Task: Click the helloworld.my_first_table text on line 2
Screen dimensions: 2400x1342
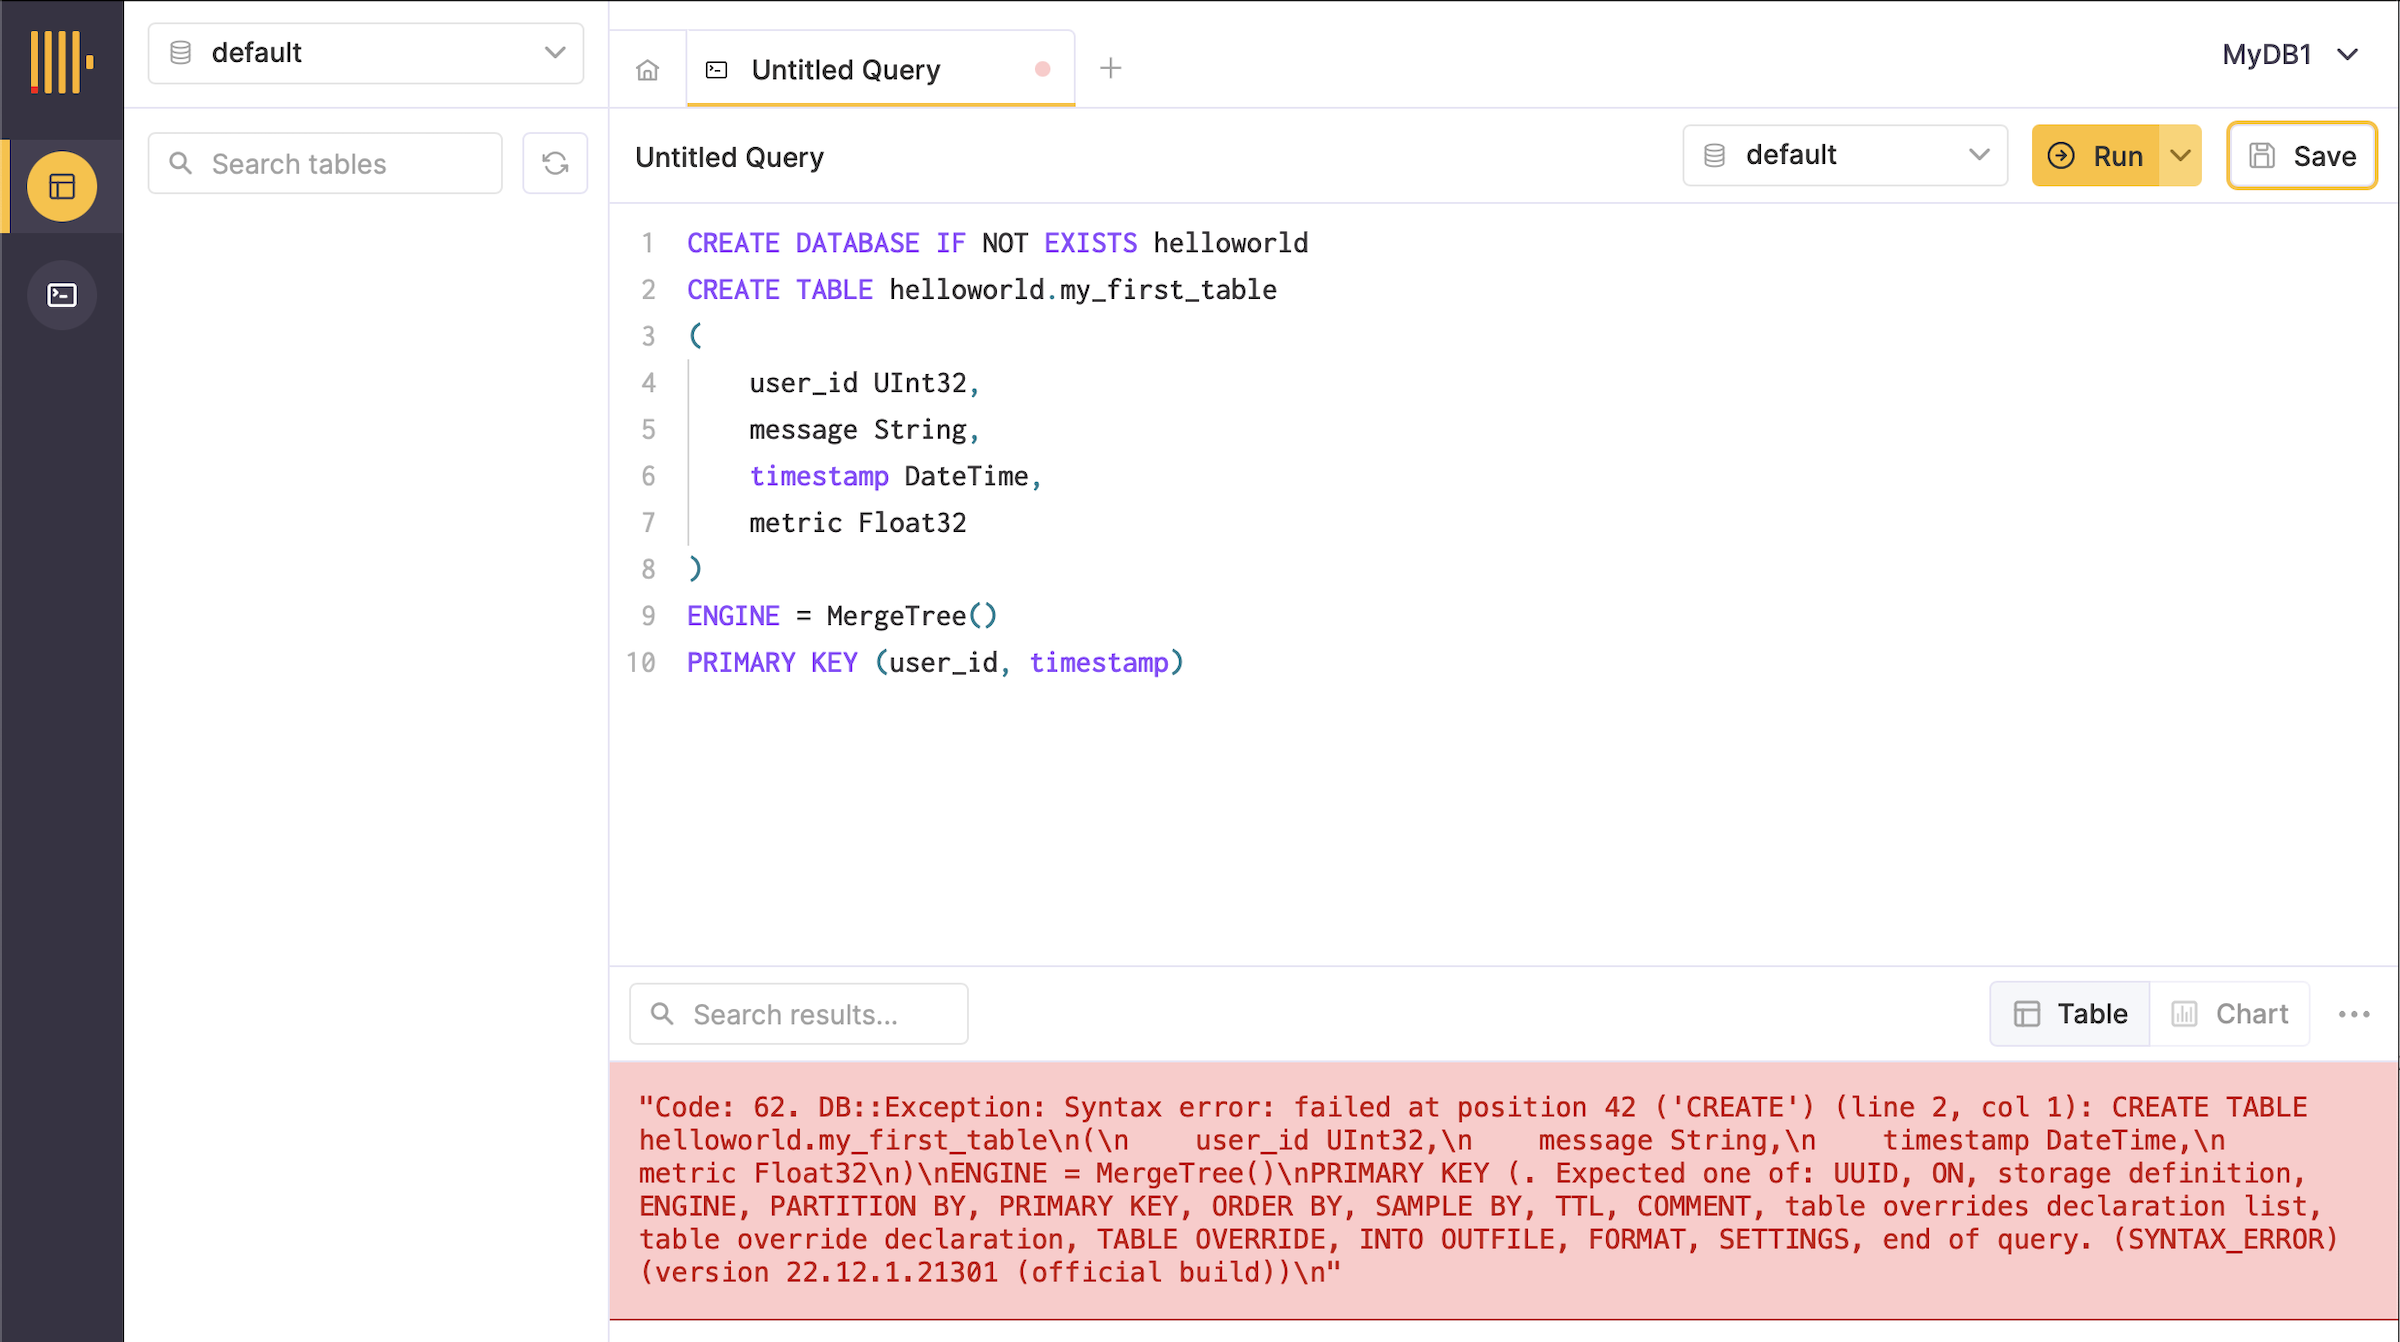Action: pos(1083,290)
